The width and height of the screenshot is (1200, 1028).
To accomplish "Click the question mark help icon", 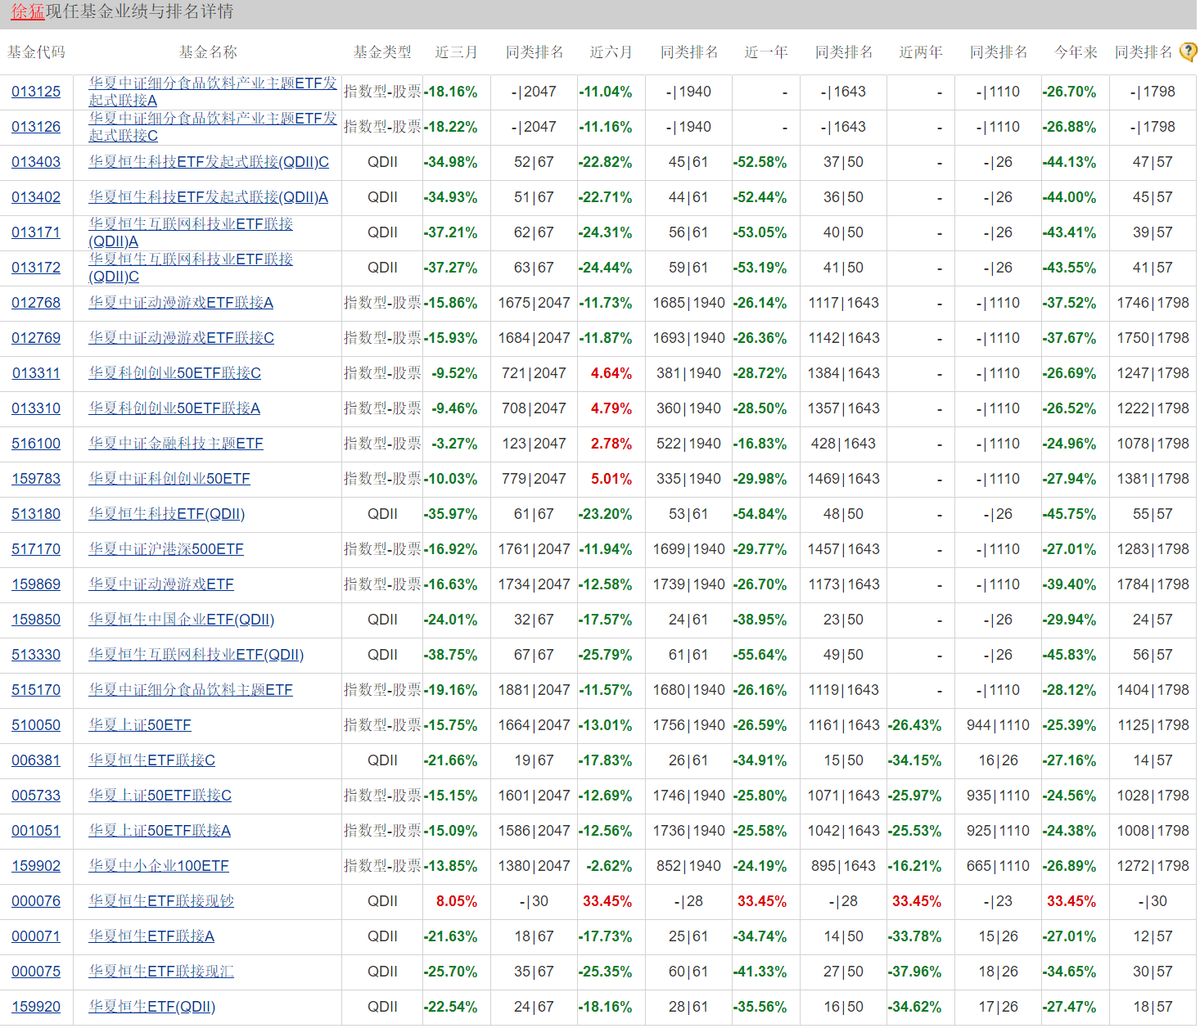I will (x=1188, y=52).
